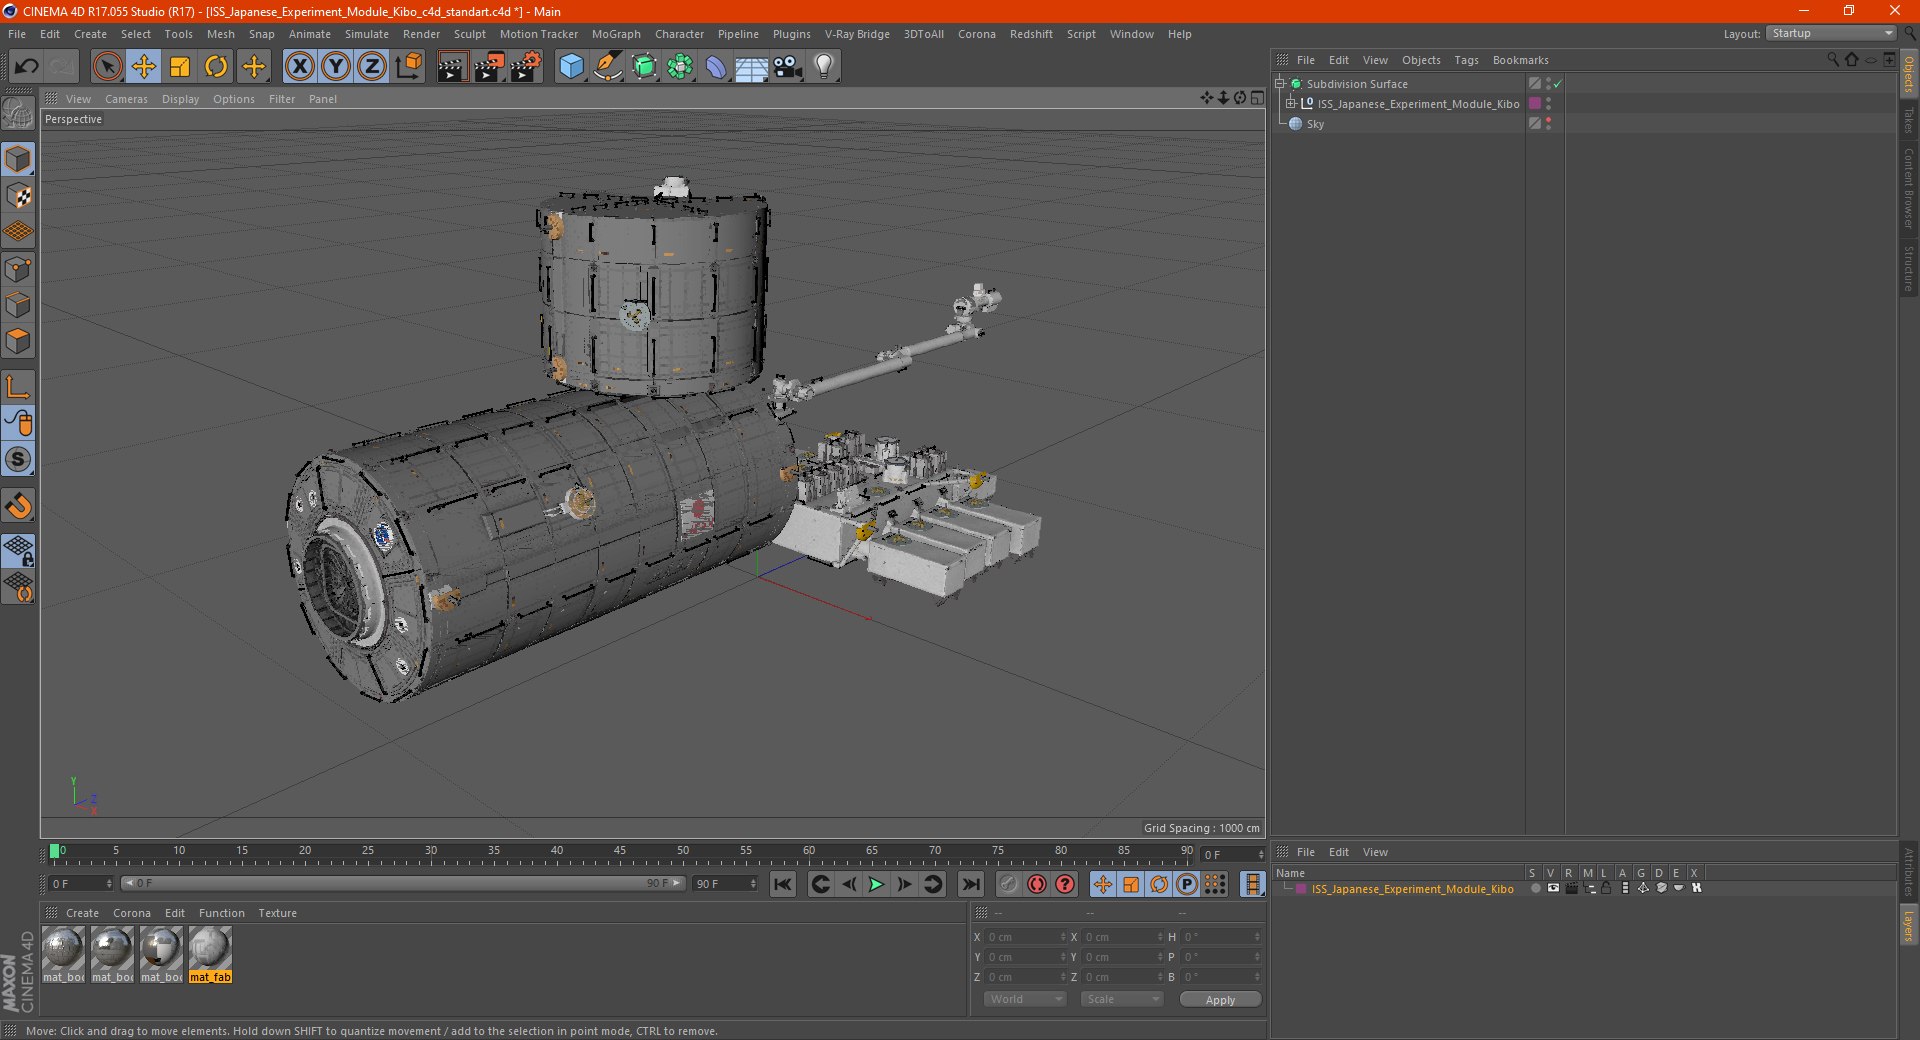
Task: Select the mat_fab material thumbnail
Action: click(x=210, y=949)
